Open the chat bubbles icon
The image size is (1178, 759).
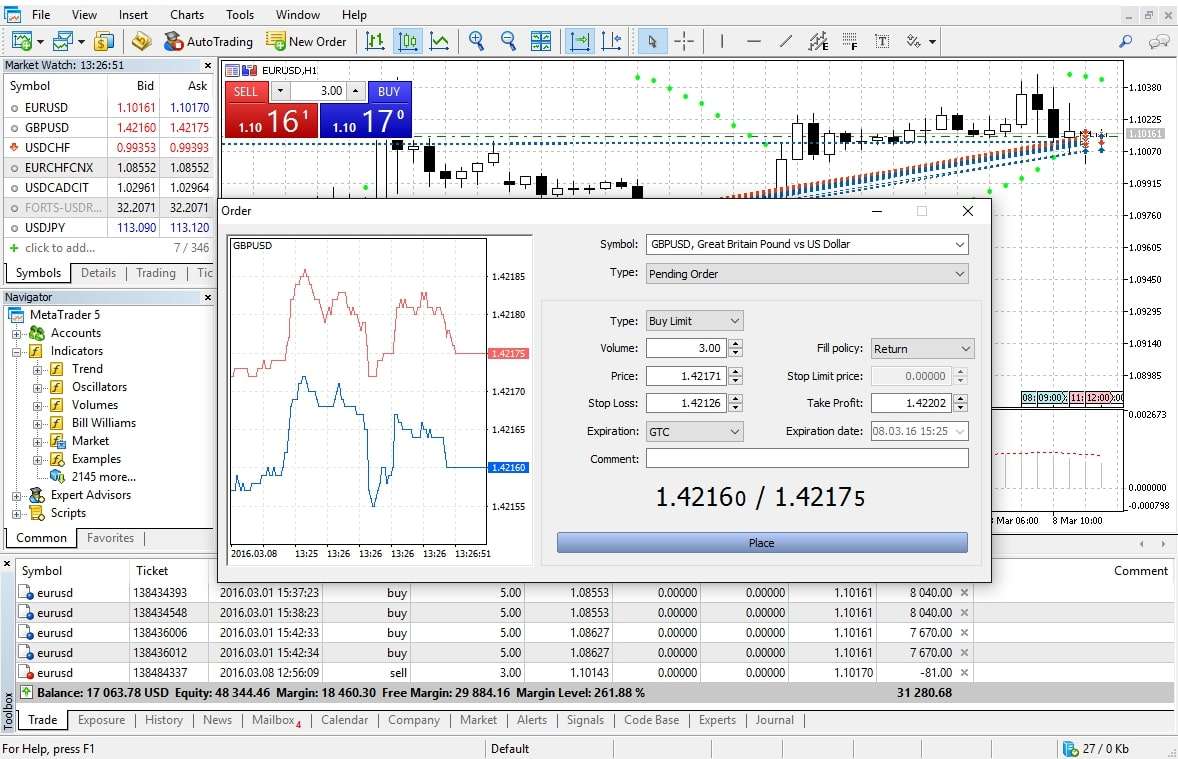point(1158,41)
